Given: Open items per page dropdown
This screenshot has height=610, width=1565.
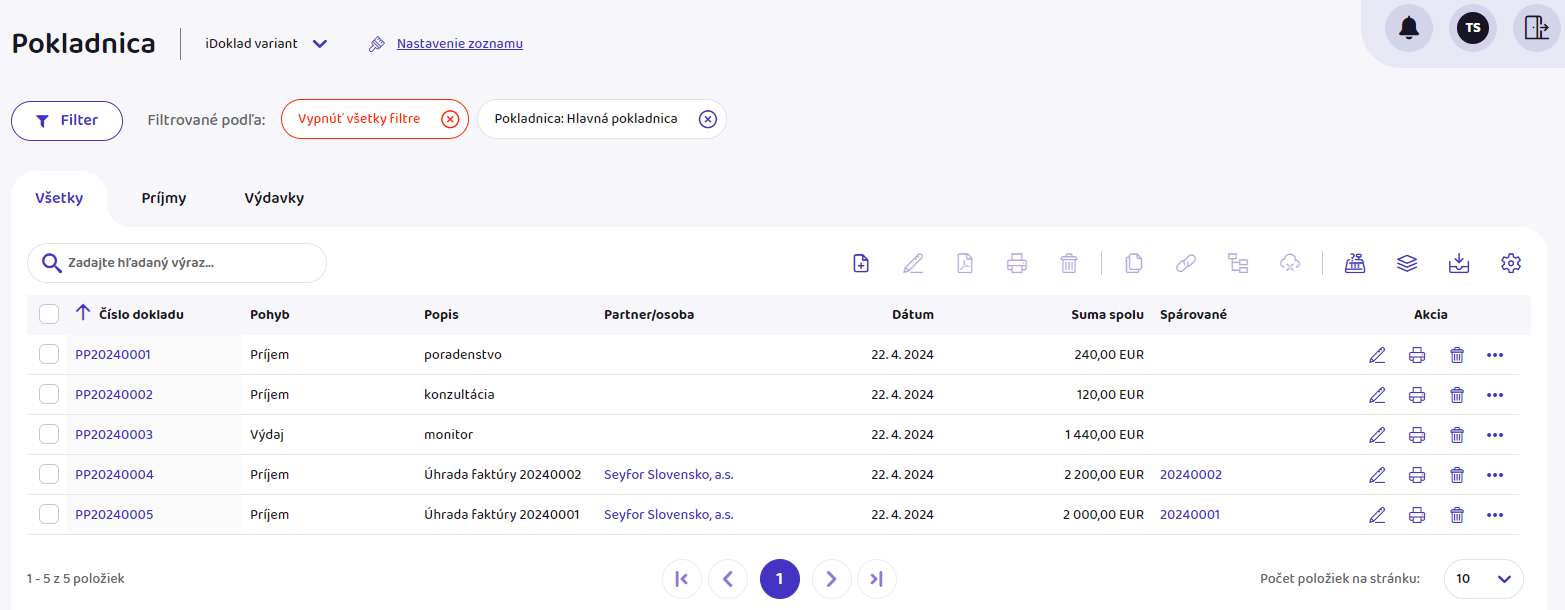Looking at the screenshot, I should tap(1483, 579).
